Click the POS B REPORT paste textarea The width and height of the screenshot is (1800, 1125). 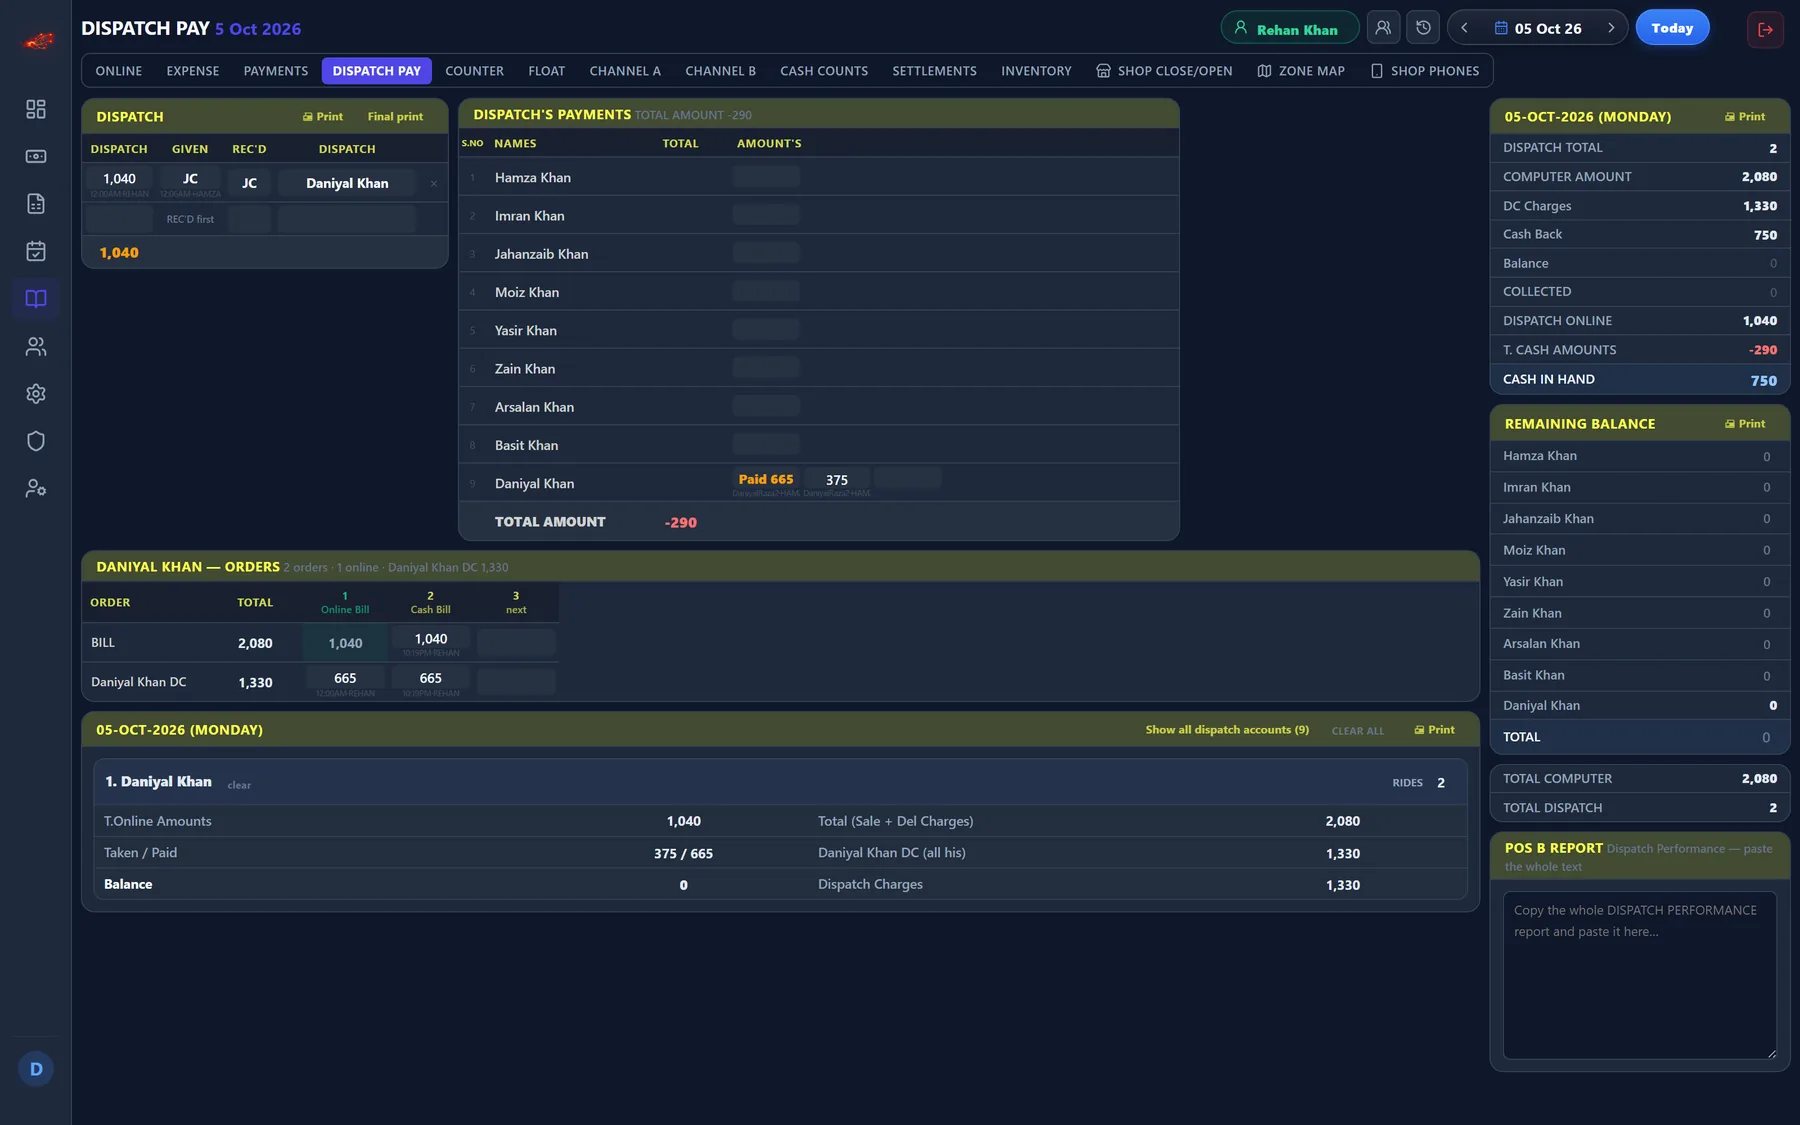point(1640,975)
